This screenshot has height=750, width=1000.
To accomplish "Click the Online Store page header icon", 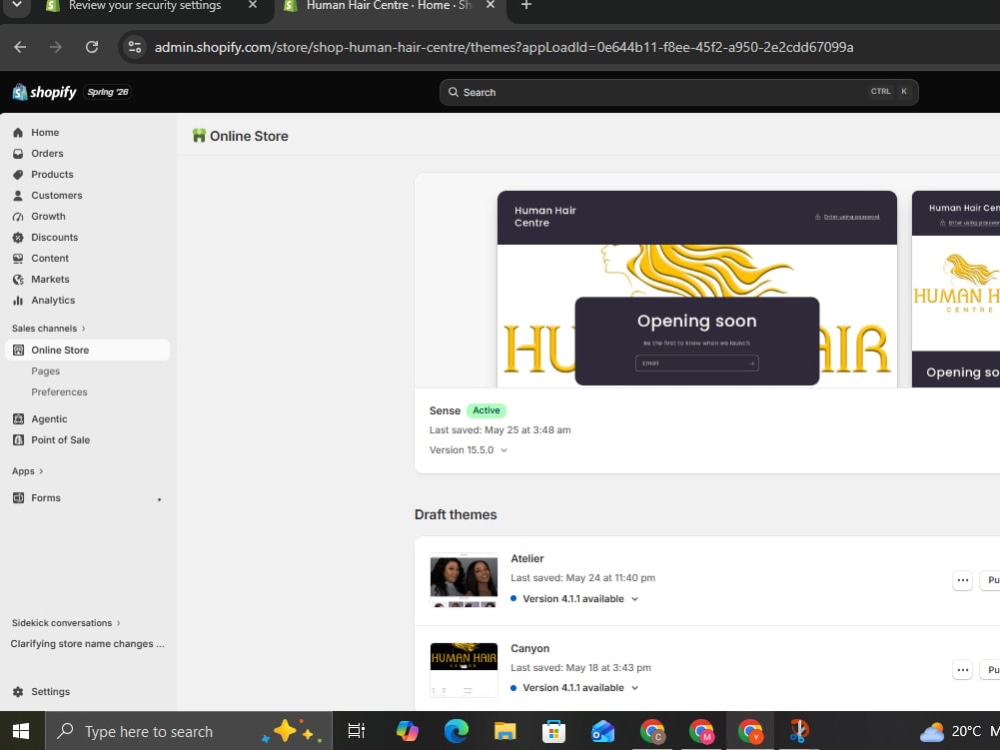I will [199, 136].
